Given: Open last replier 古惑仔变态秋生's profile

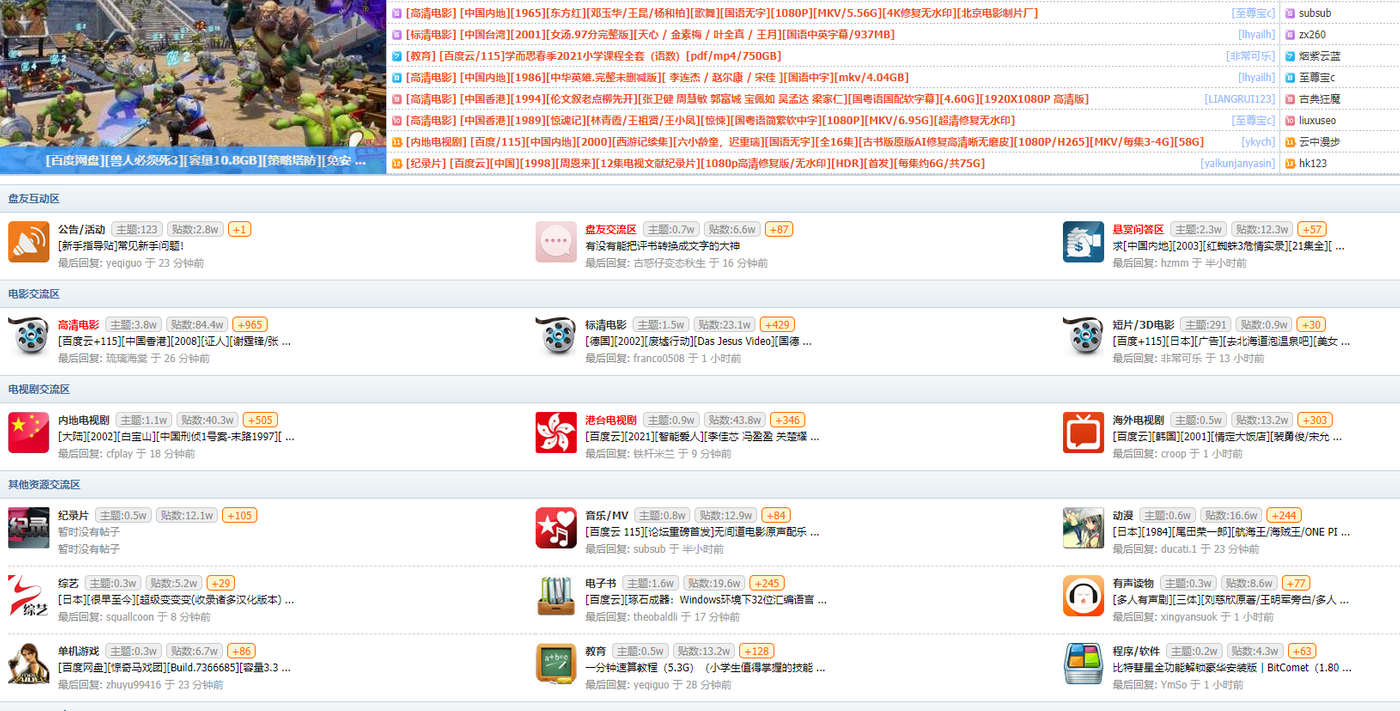Looking at the screenshot, I should pyautogui.click(x=670, y=263).
